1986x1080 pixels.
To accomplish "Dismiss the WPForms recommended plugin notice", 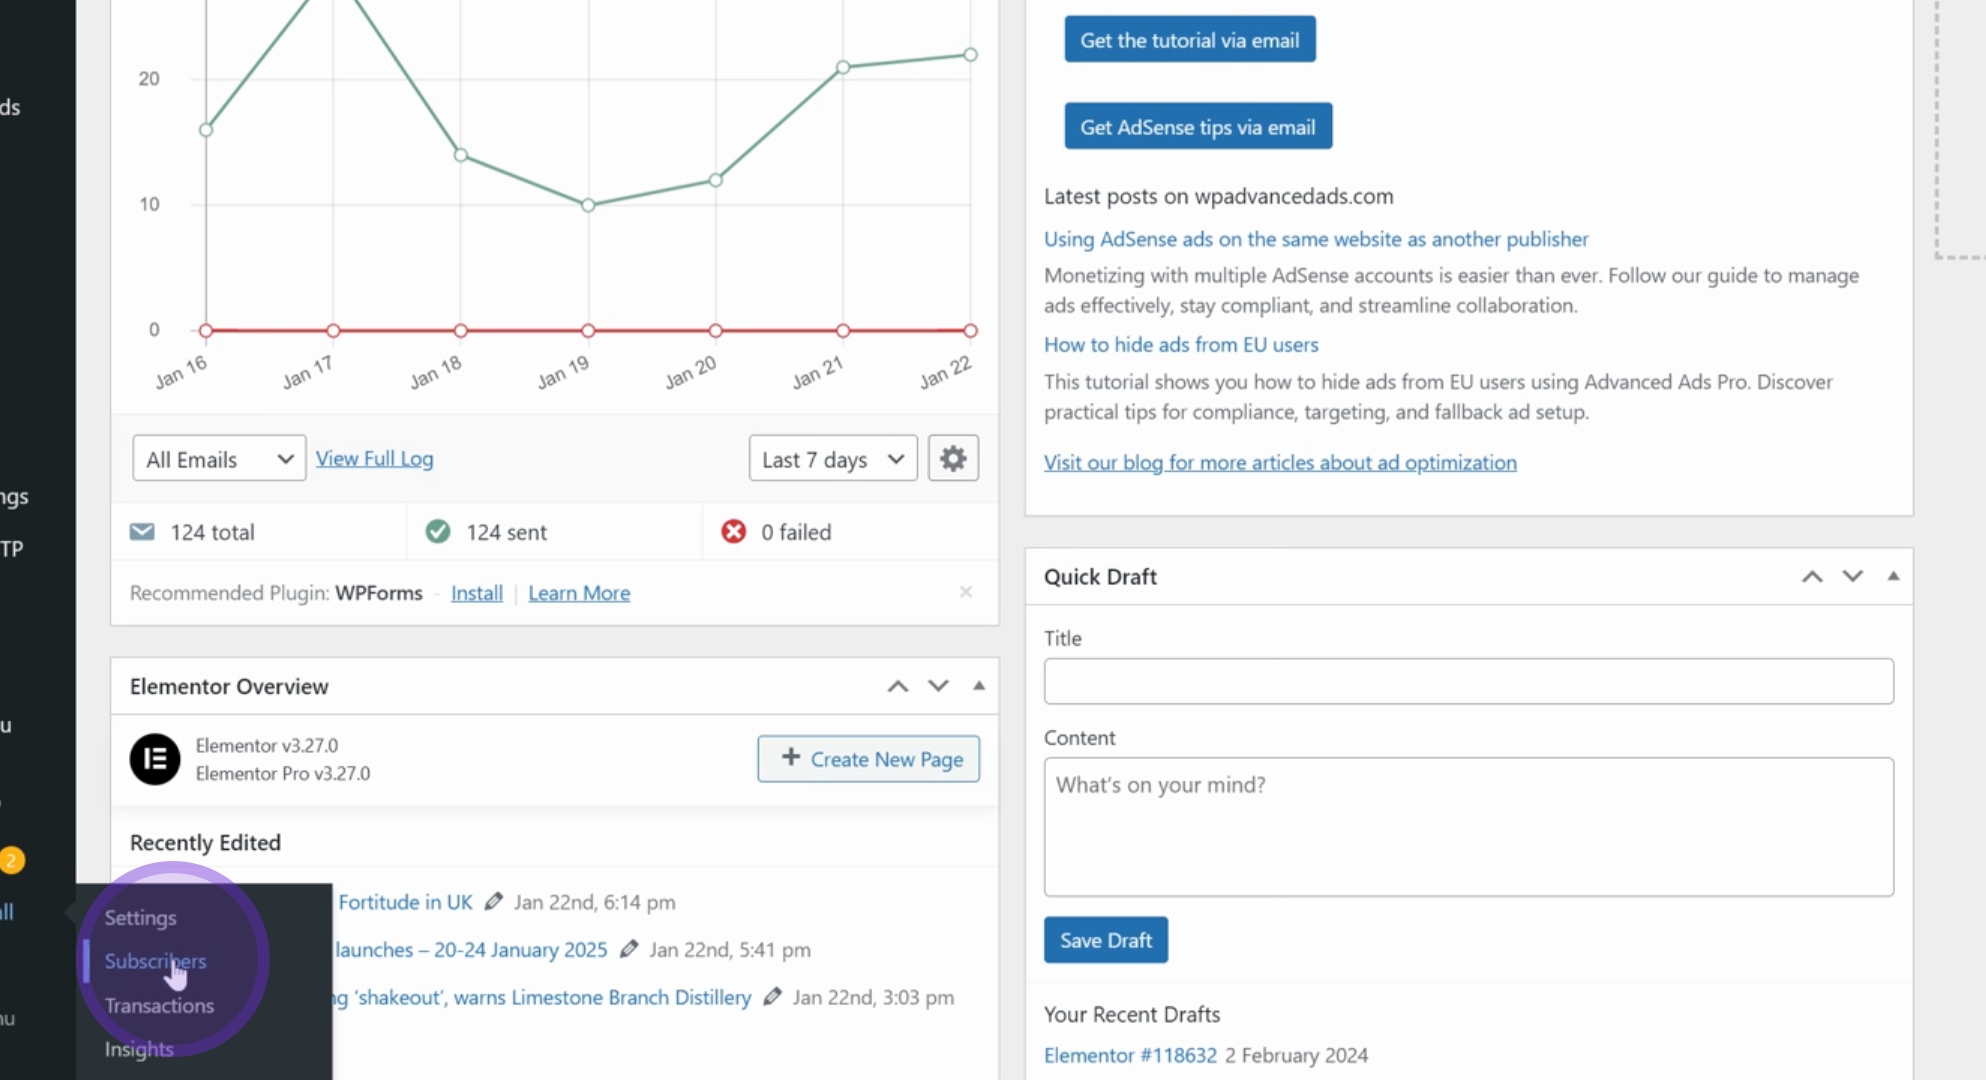I will (966, 592).
